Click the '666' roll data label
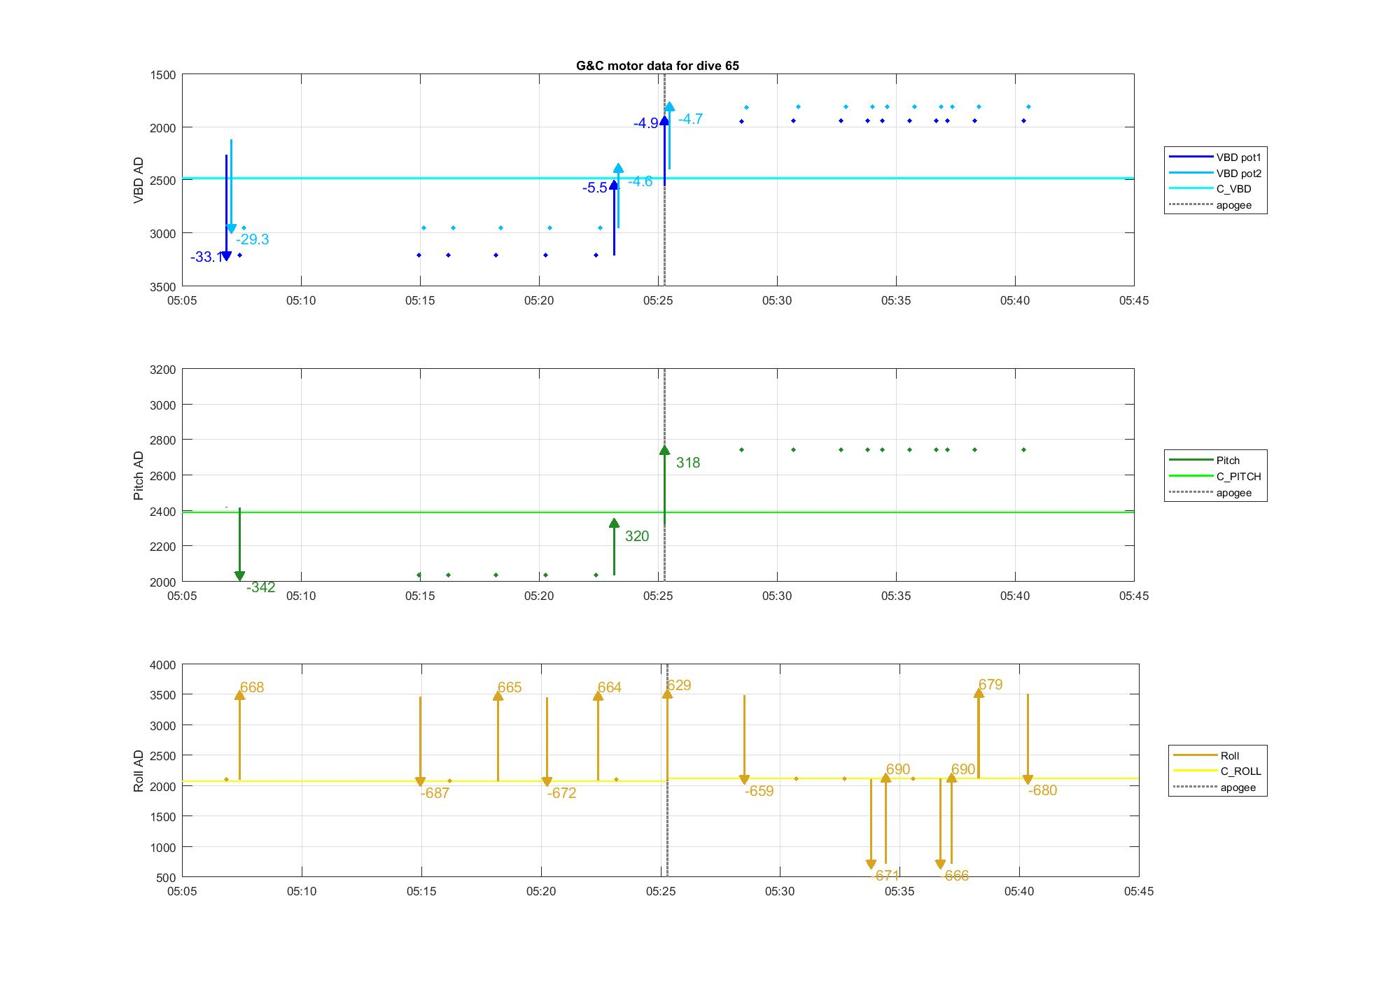 (x=956, y=875)
